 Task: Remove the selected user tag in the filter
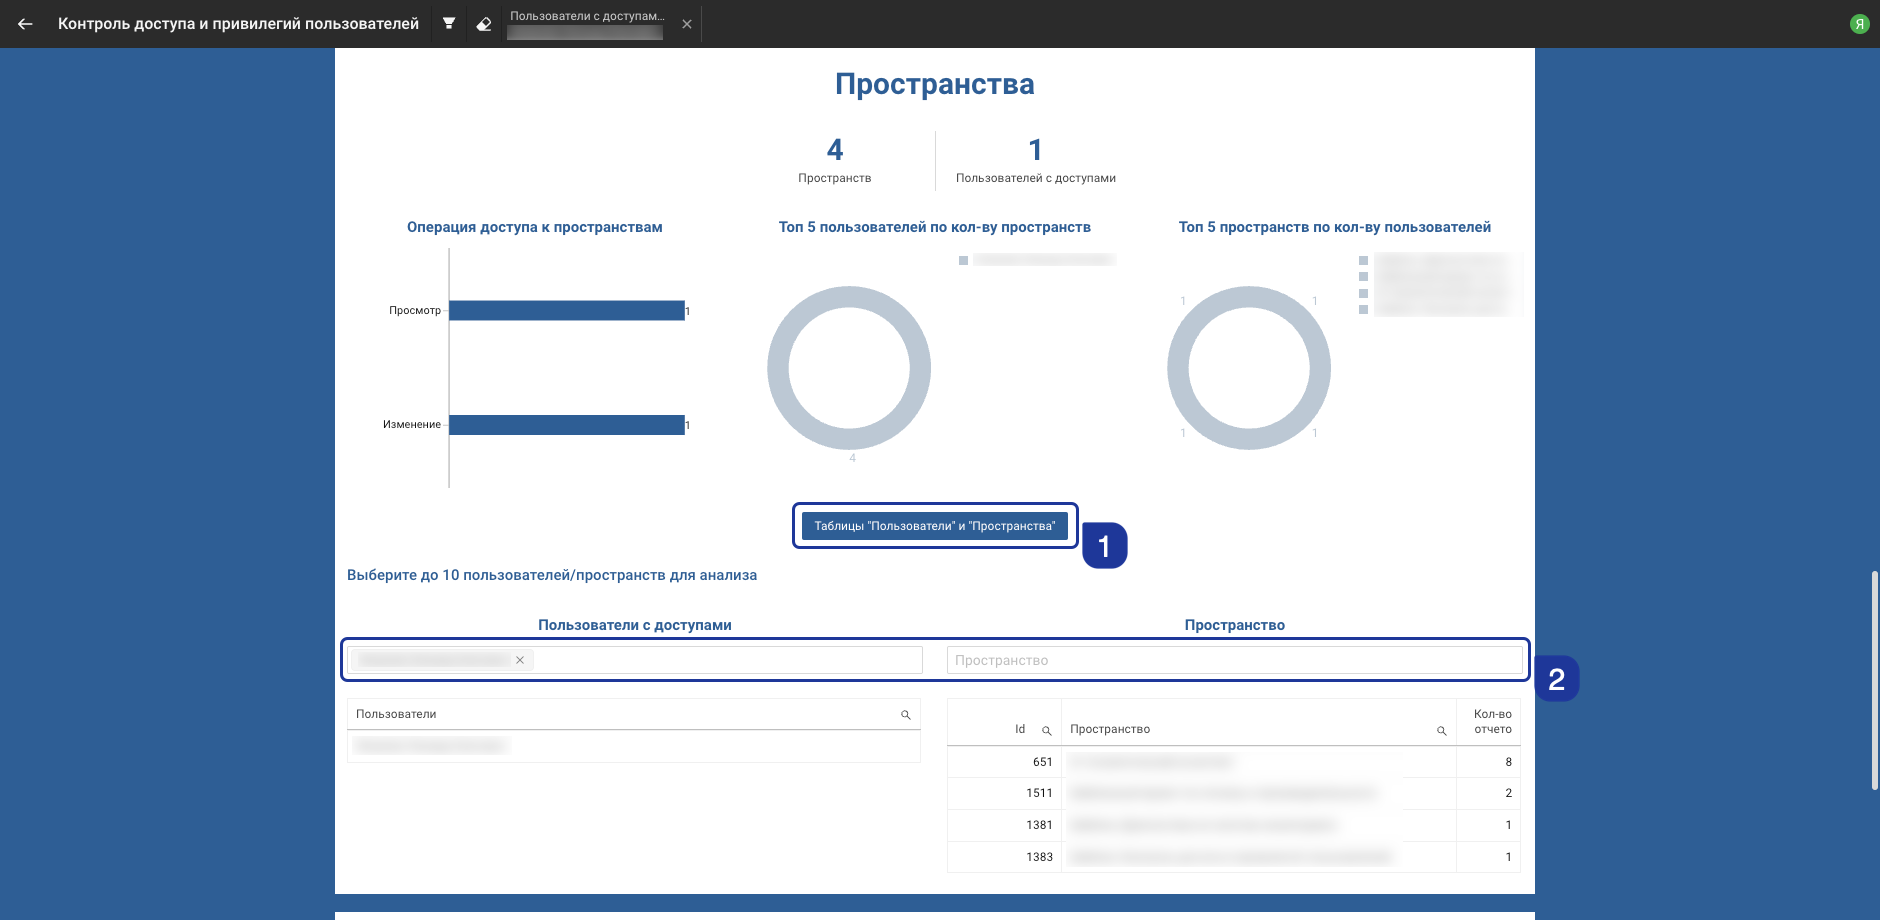tap(520, 660)
